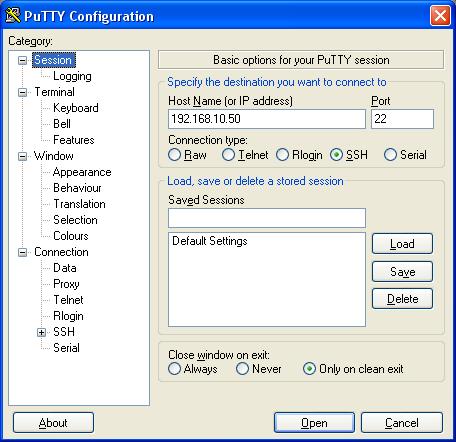Click the Save session button
Image resolution: width=456 pixels, height=442 pixels.
coord(402,271)
